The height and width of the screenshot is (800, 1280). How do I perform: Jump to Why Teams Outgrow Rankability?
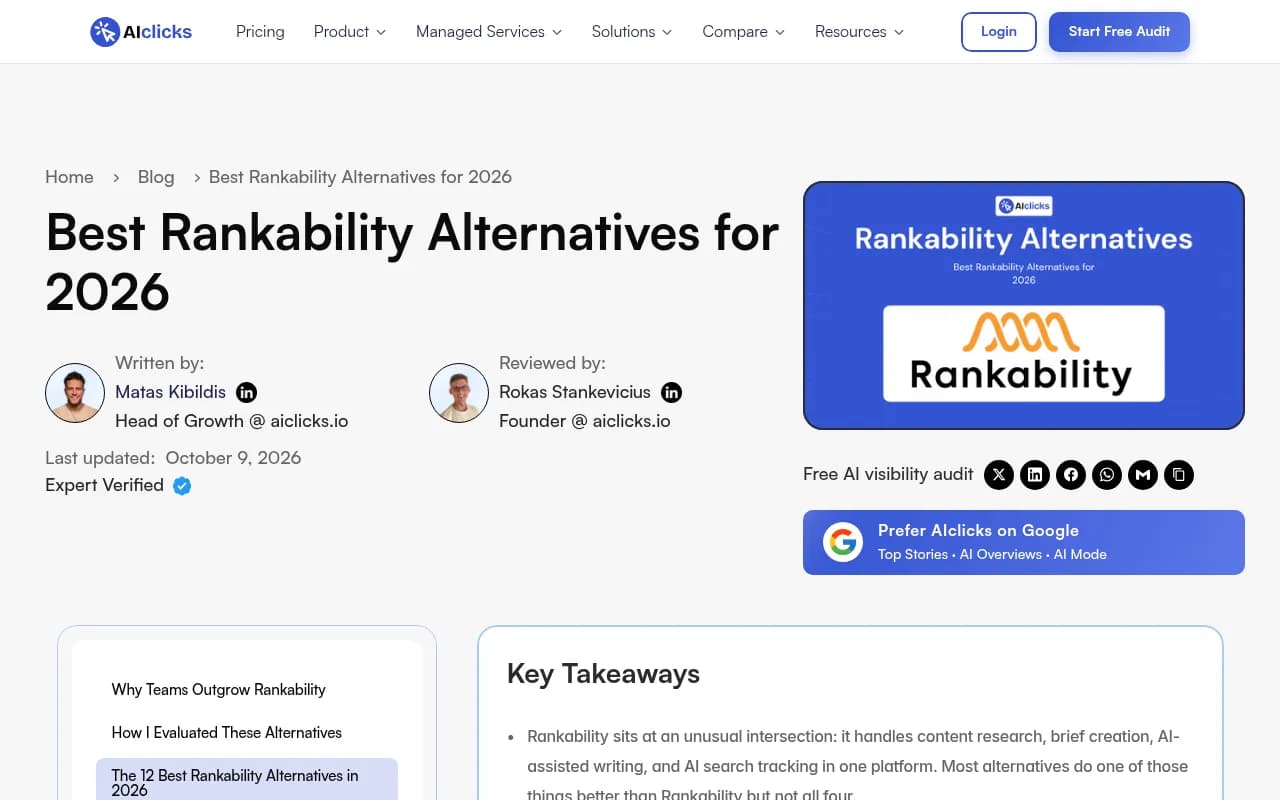point(219,690)
